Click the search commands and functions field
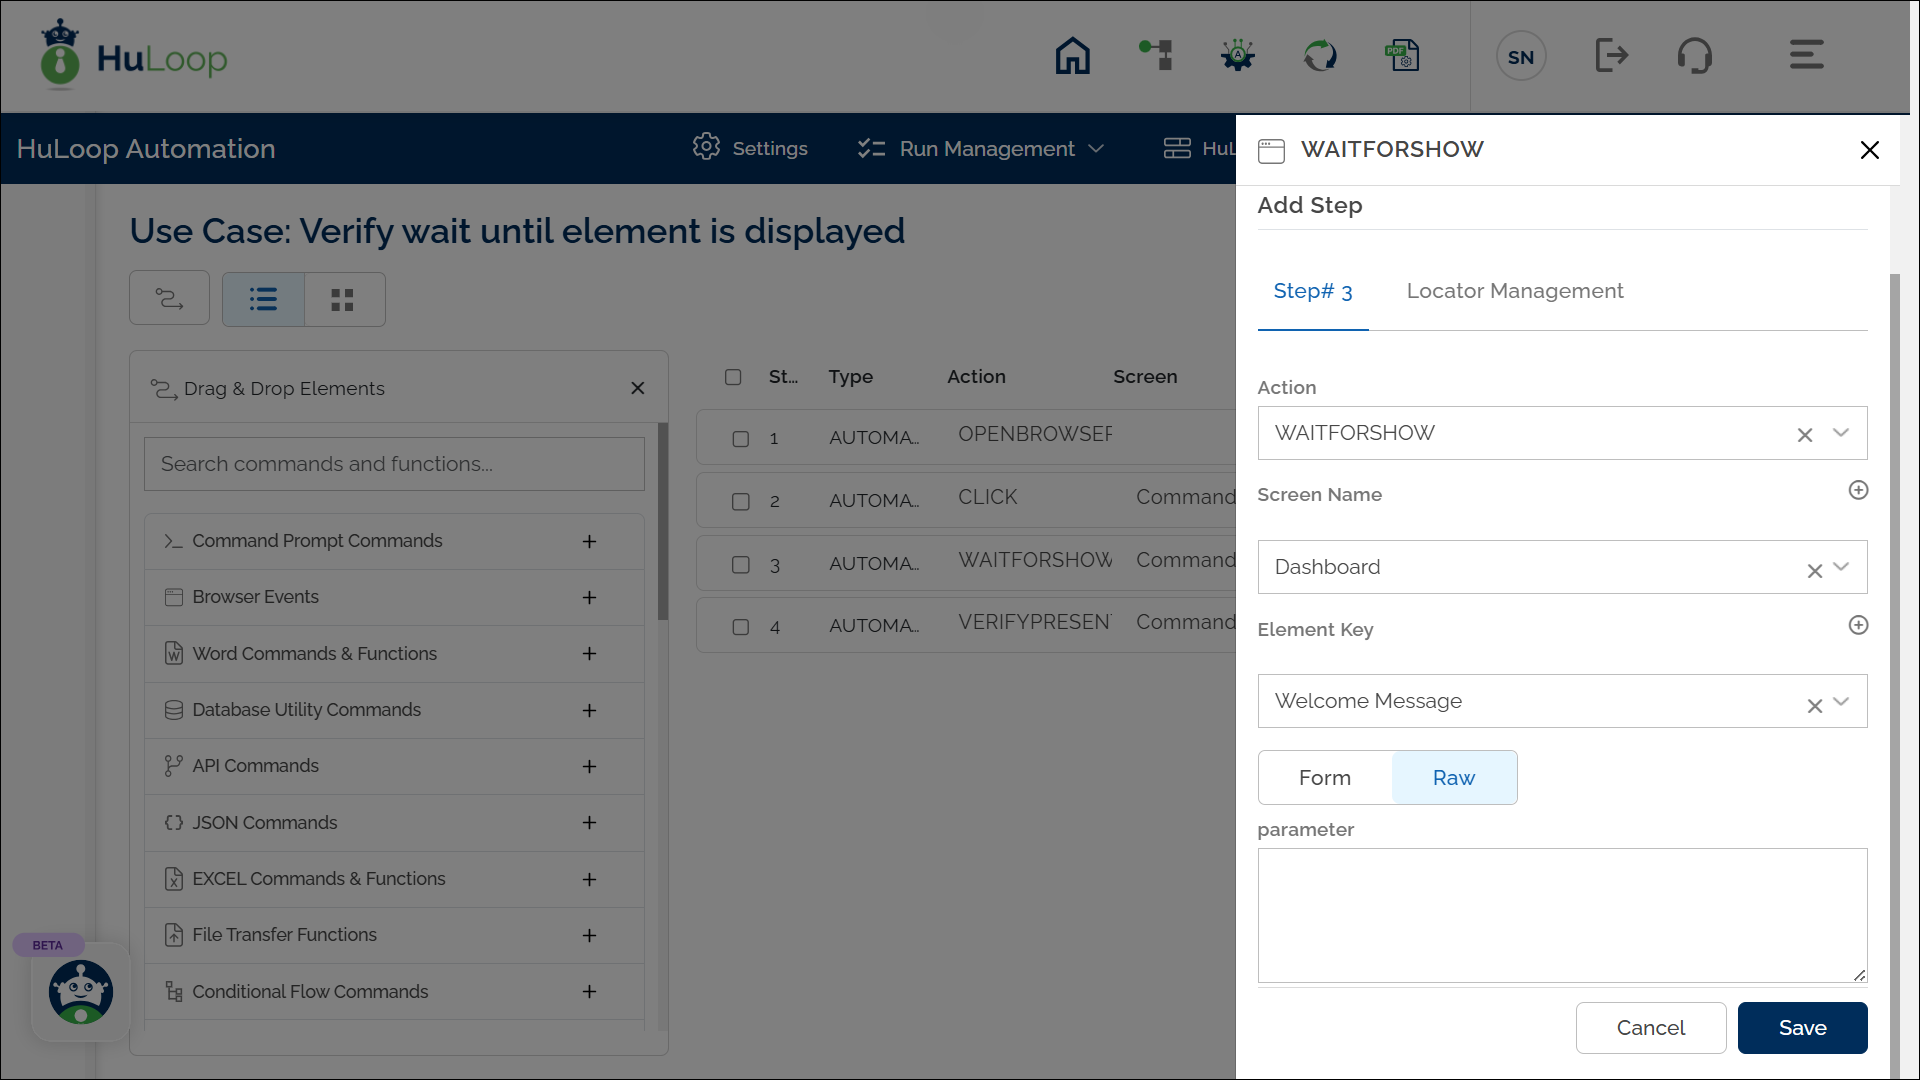The width and height of the screenshot is (1920, 1080). pos(394,464)
